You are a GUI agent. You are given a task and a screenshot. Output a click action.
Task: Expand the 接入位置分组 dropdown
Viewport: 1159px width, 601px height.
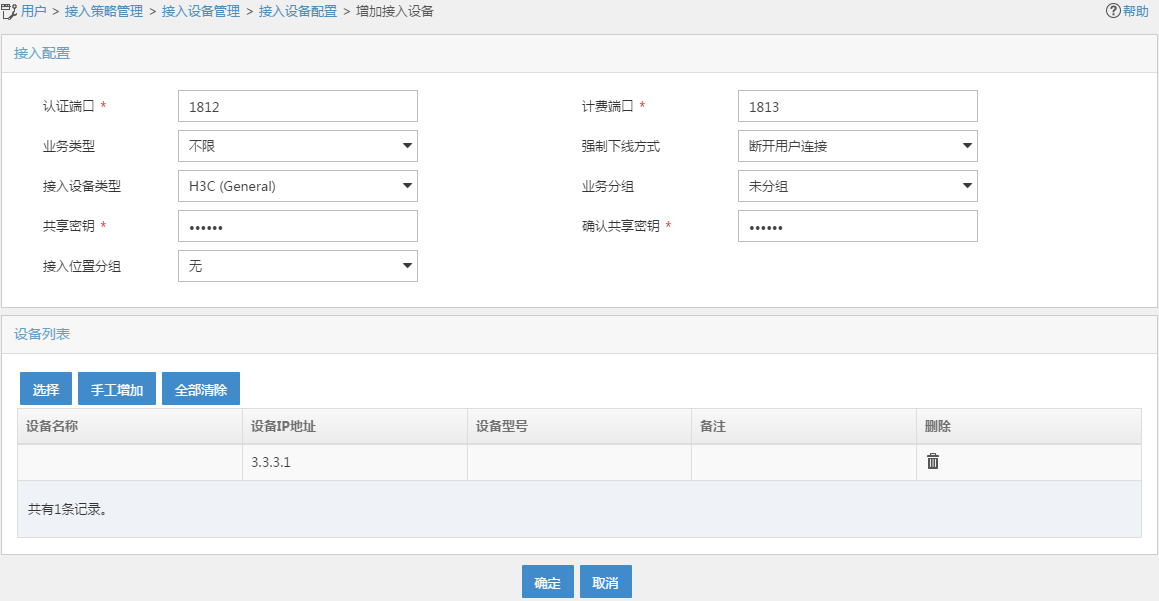(x=297, y=266)
